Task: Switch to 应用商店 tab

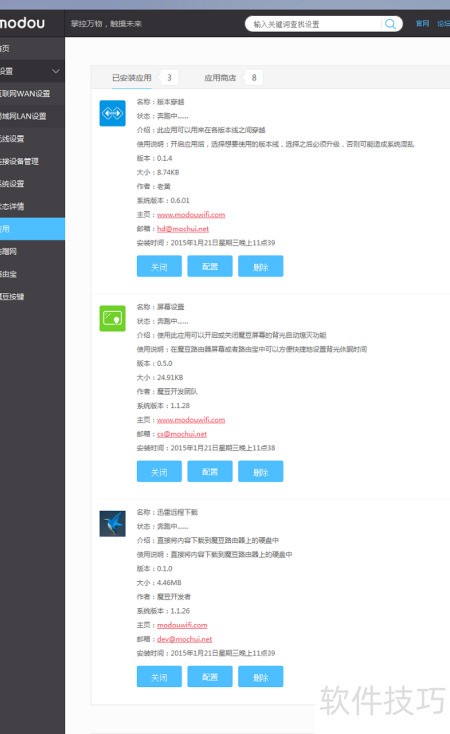Action: click(220, 78)
